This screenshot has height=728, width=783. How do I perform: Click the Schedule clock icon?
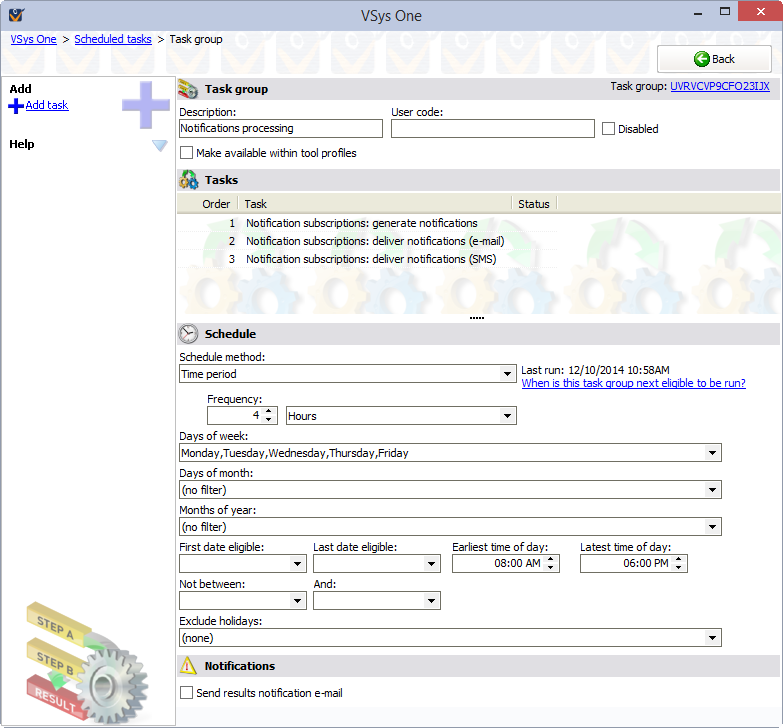[188, 334]
